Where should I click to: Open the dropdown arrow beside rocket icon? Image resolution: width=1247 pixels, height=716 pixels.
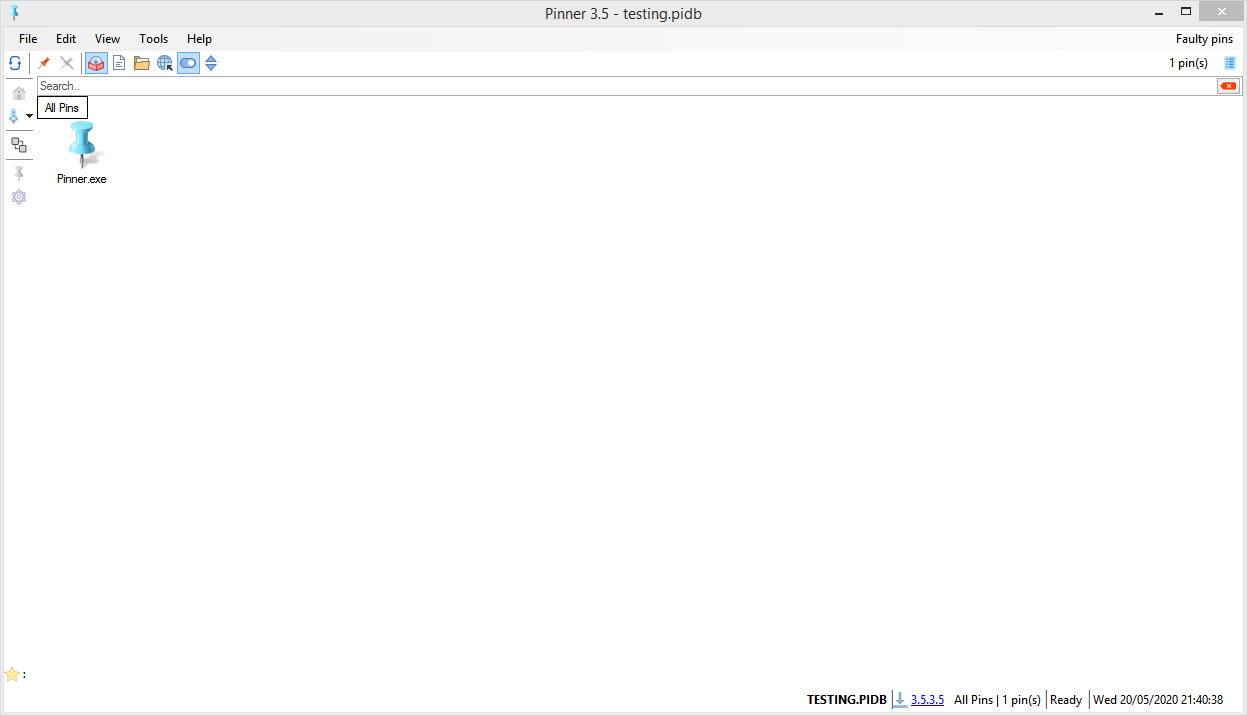pyautogui.click(x=29, y=117)
